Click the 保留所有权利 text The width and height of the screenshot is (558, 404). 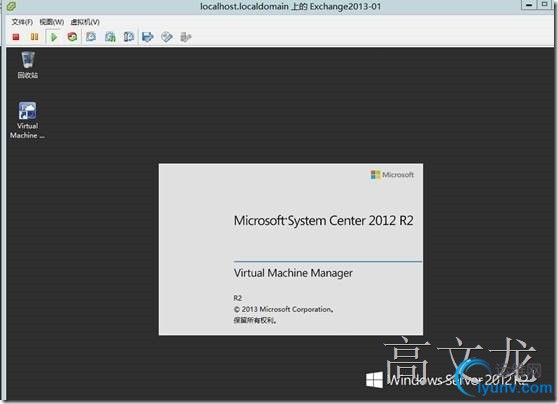click(255, 320)
